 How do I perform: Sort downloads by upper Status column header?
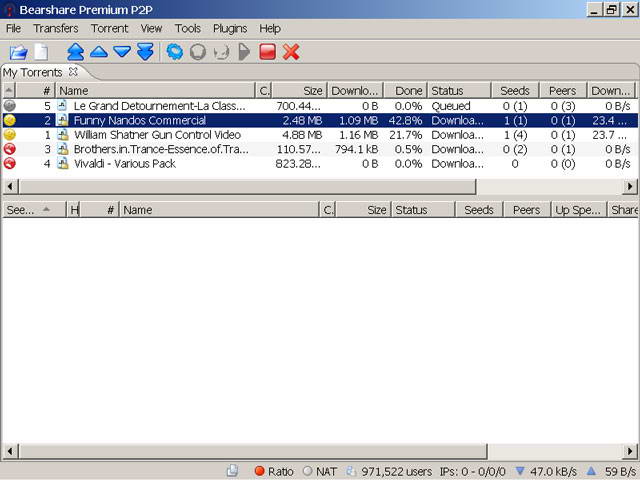point(459,90)
